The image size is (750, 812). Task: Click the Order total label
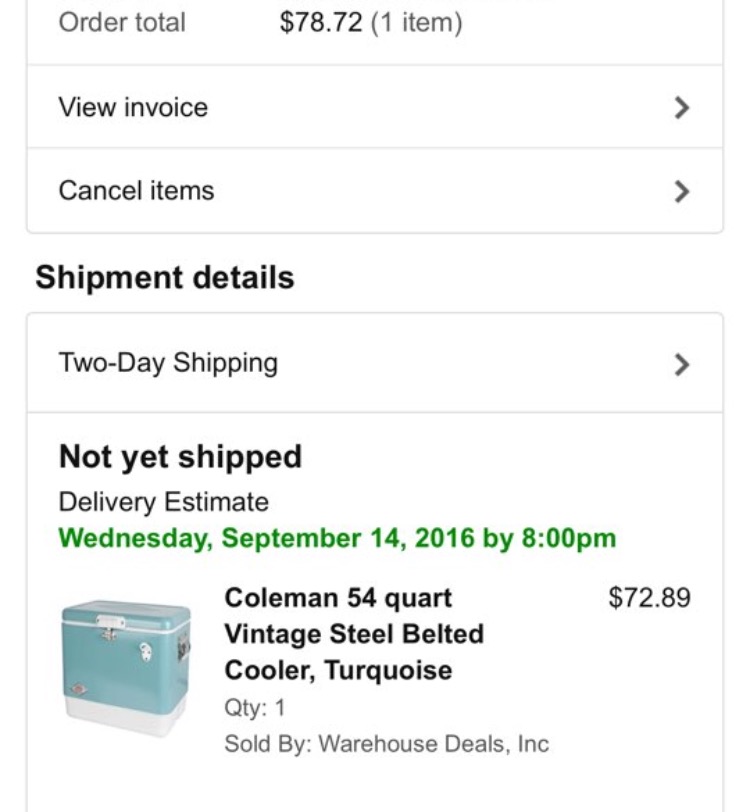point(122,22)
